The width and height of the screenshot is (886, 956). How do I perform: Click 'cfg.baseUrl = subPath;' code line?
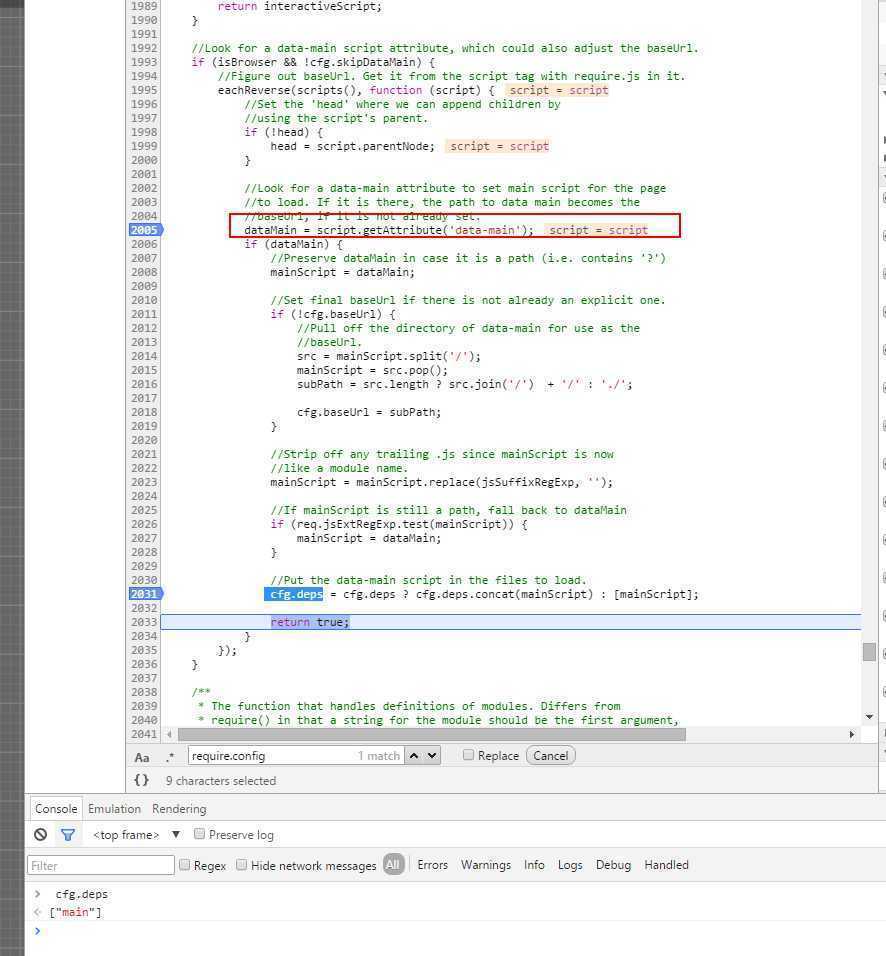(x=369, y=412)
